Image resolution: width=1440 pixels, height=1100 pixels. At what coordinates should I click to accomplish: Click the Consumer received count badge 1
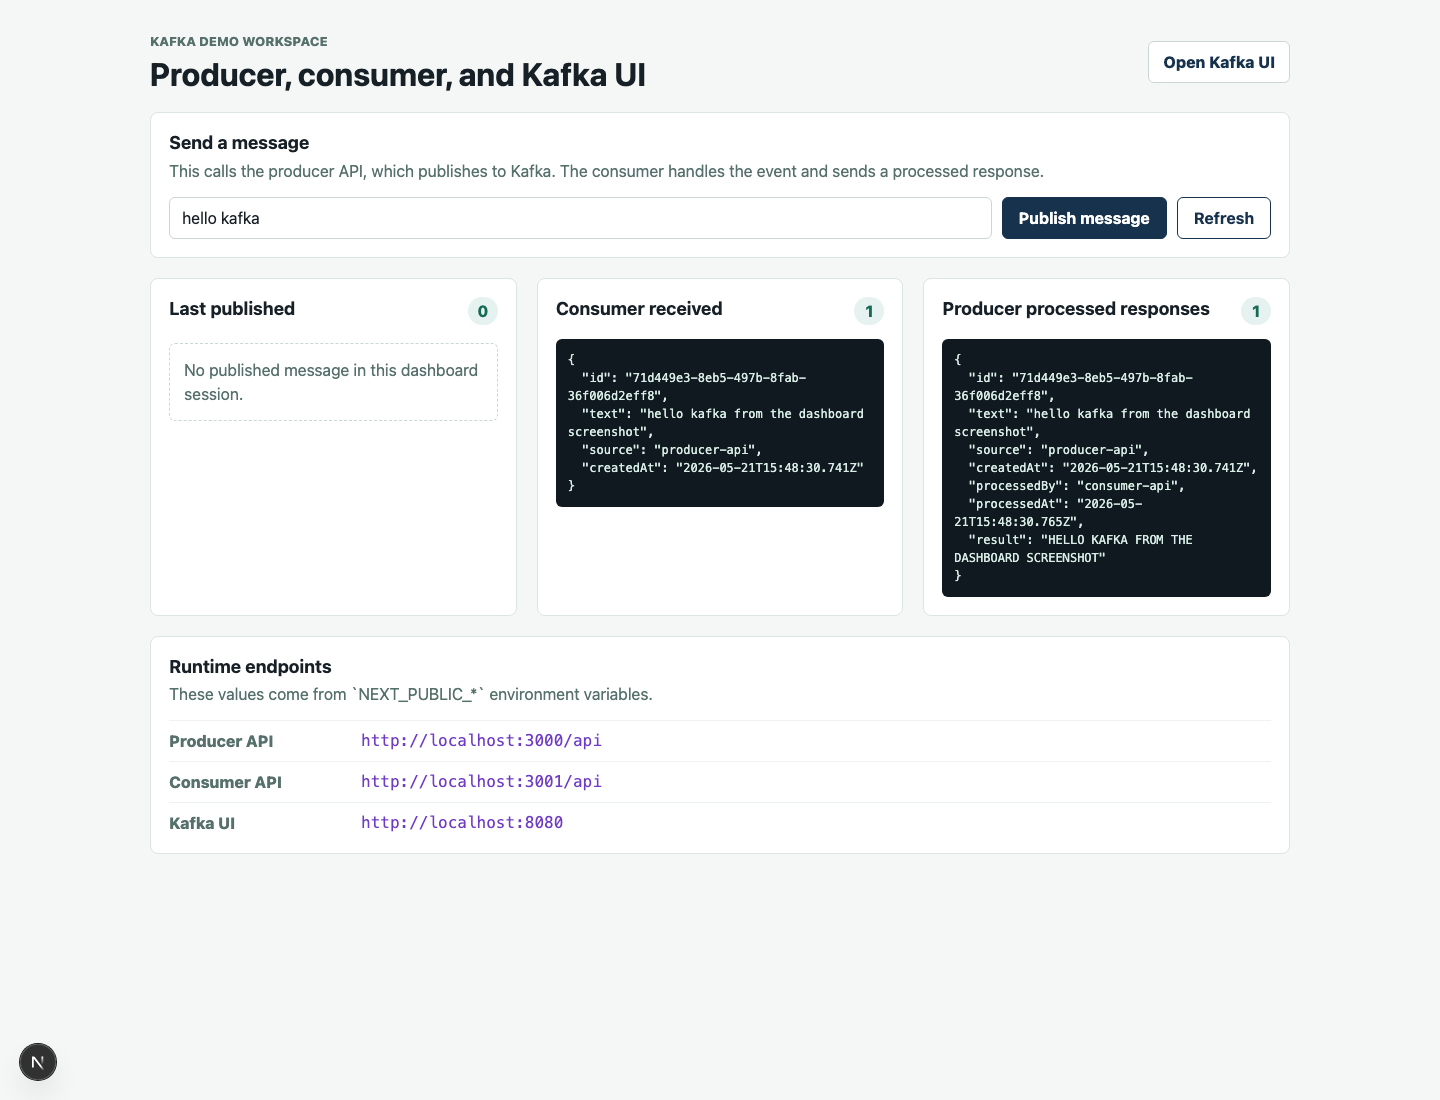(869, 311)
